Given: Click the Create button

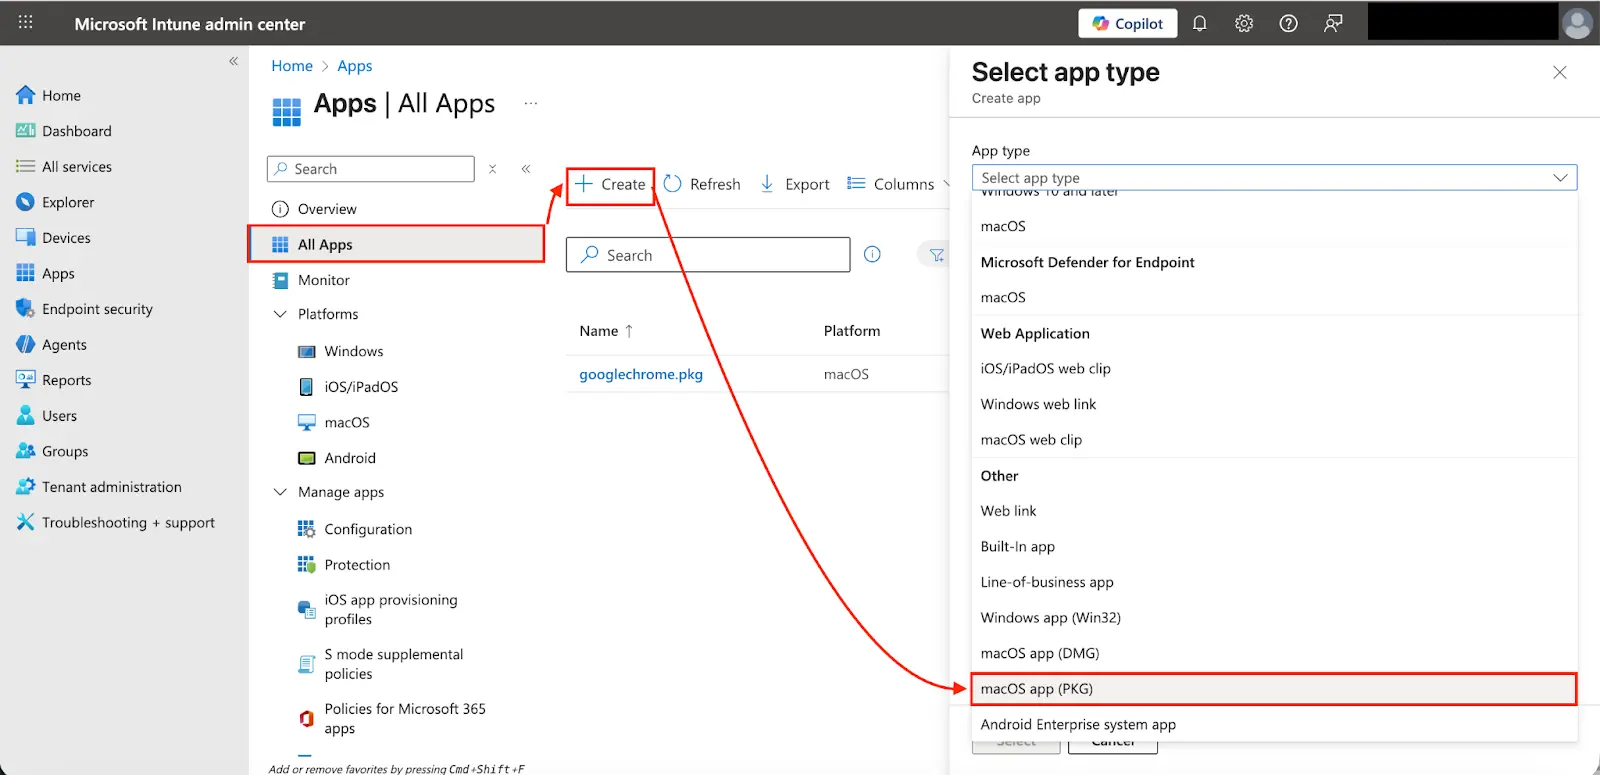Looking at the screenshot, I should (x=611, y=185).
